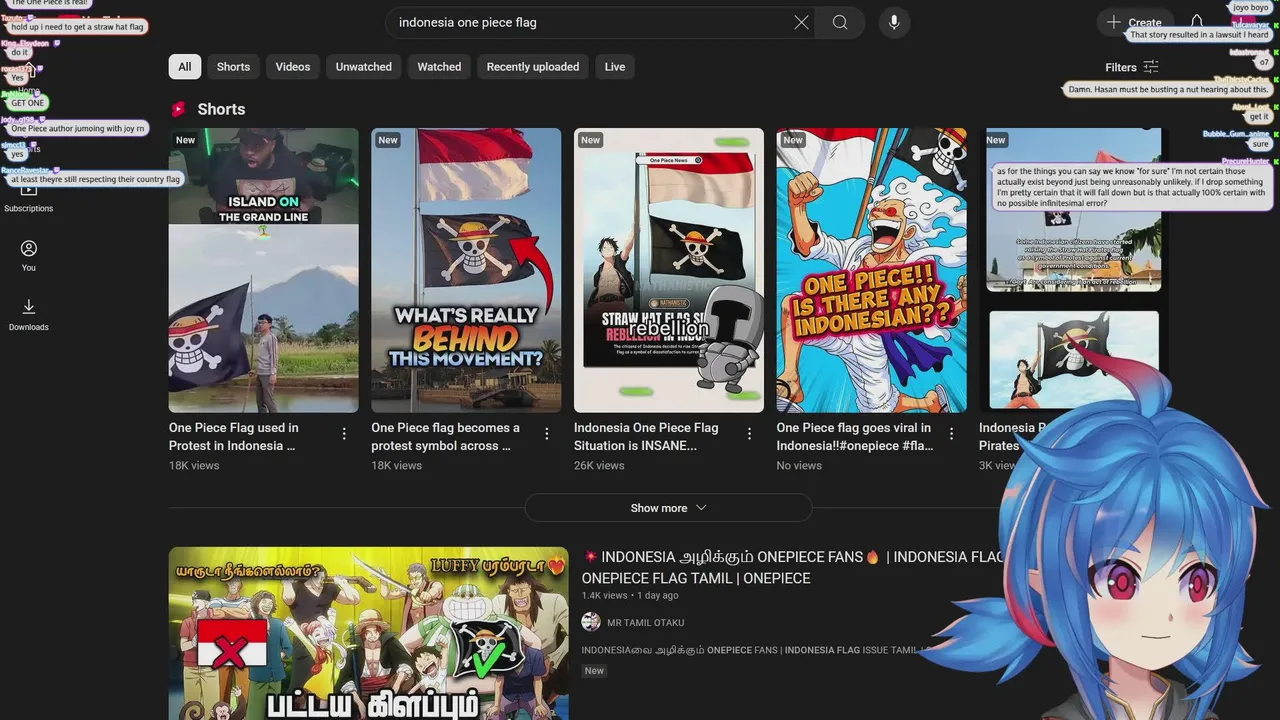This screenshot has height=720, width=1280.
Task: Open 'One Piece flag goes viral' title
Action: pyautogui.click(x=854, y=437)
